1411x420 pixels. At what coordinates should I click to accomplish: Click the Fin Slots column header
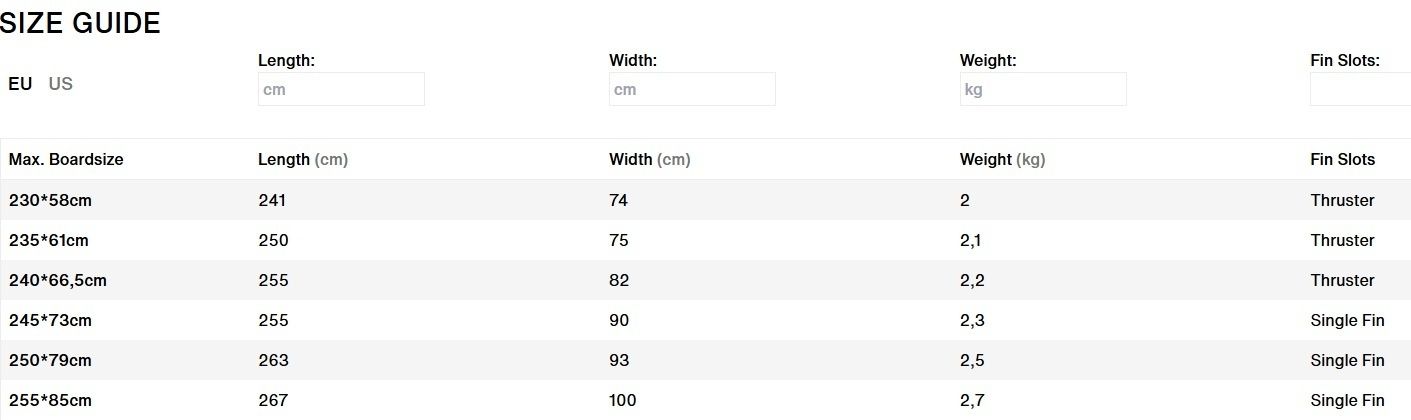1342,160
